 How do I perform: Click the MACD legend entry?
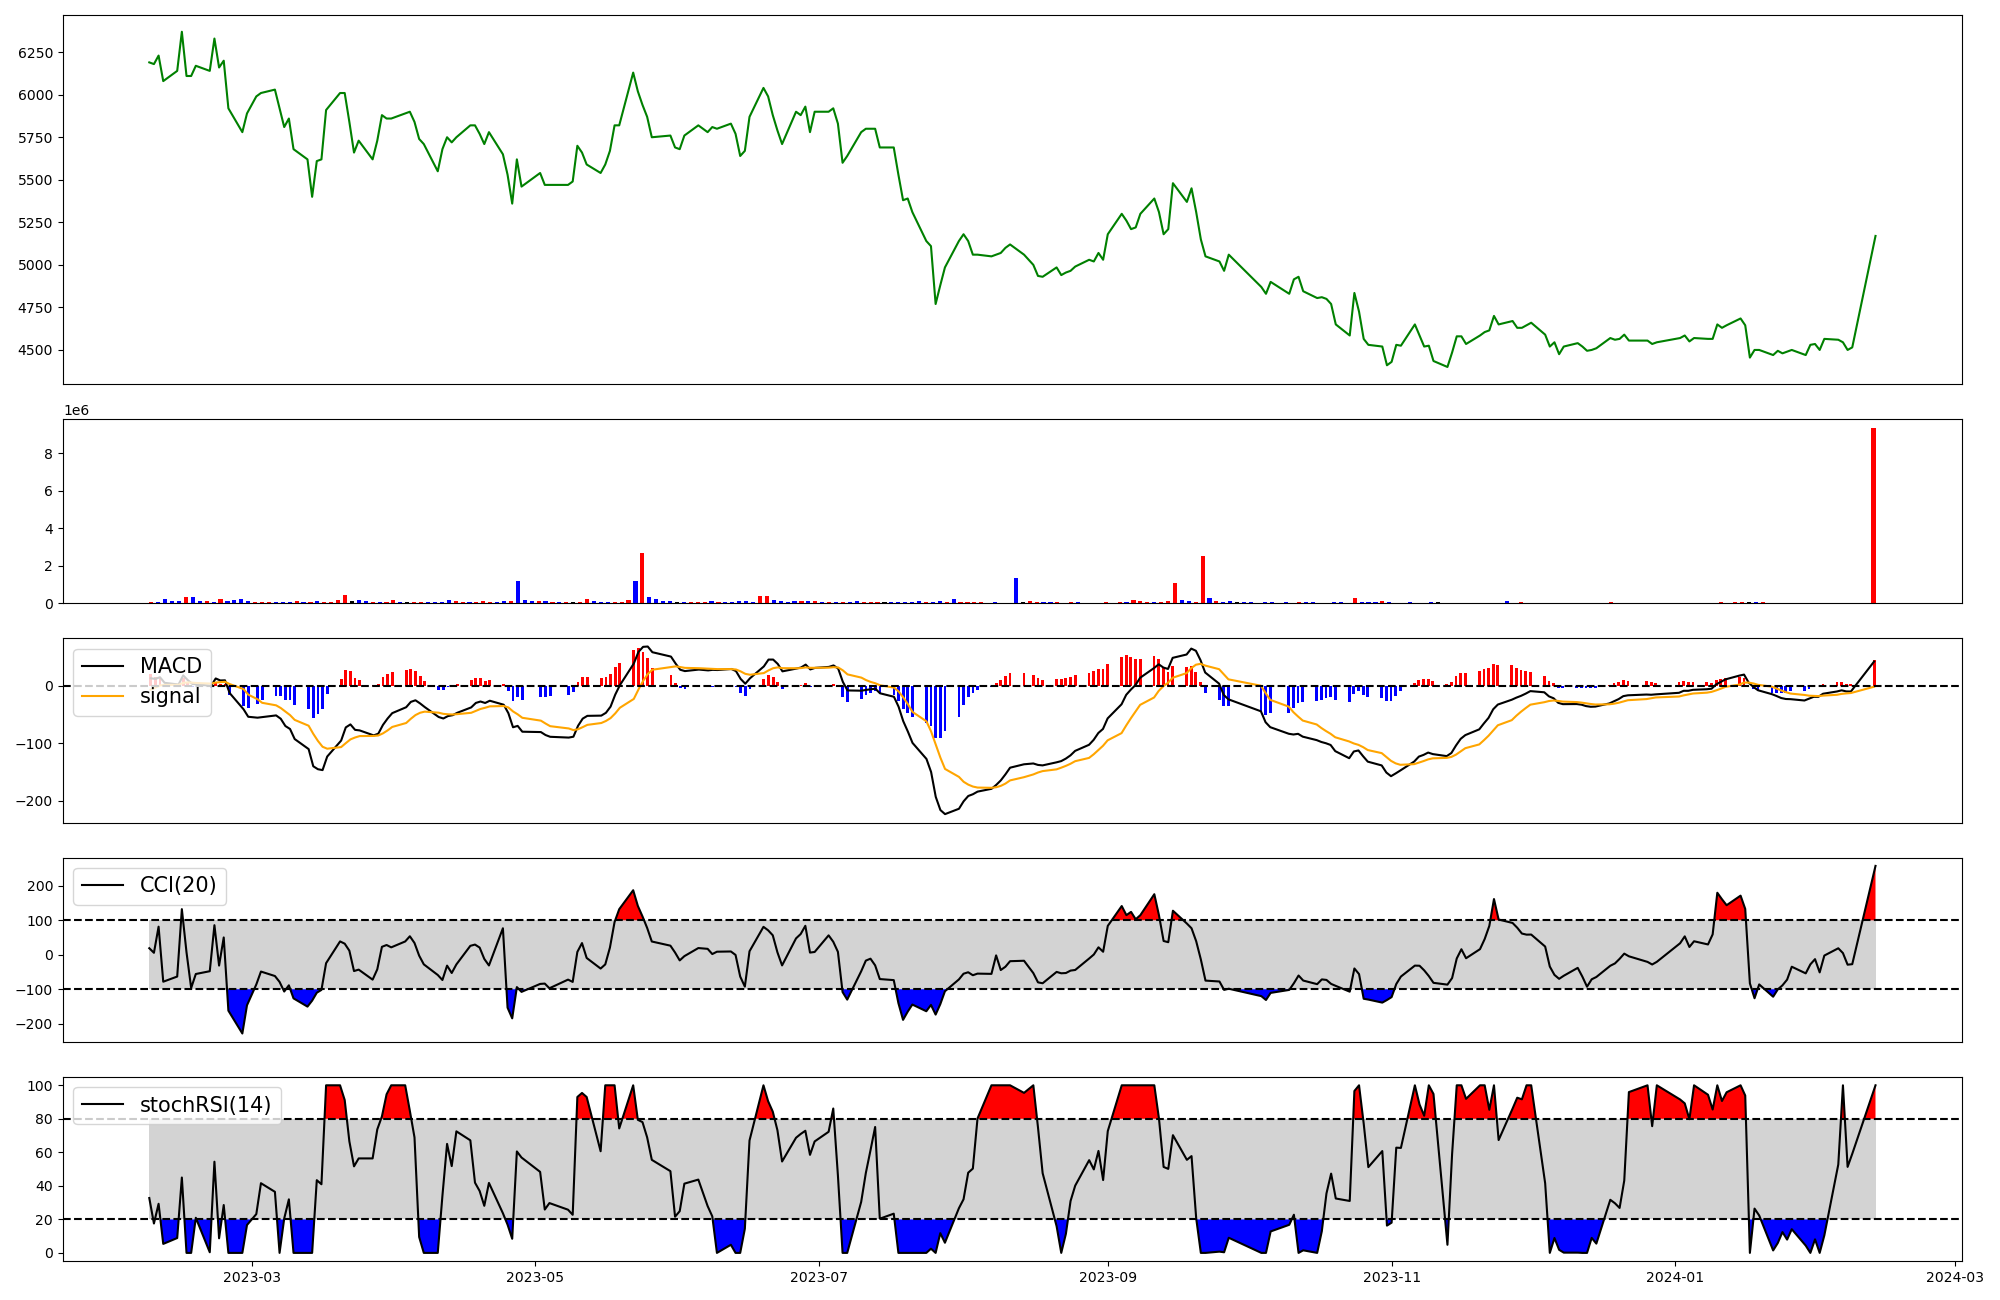pos(170,666)
